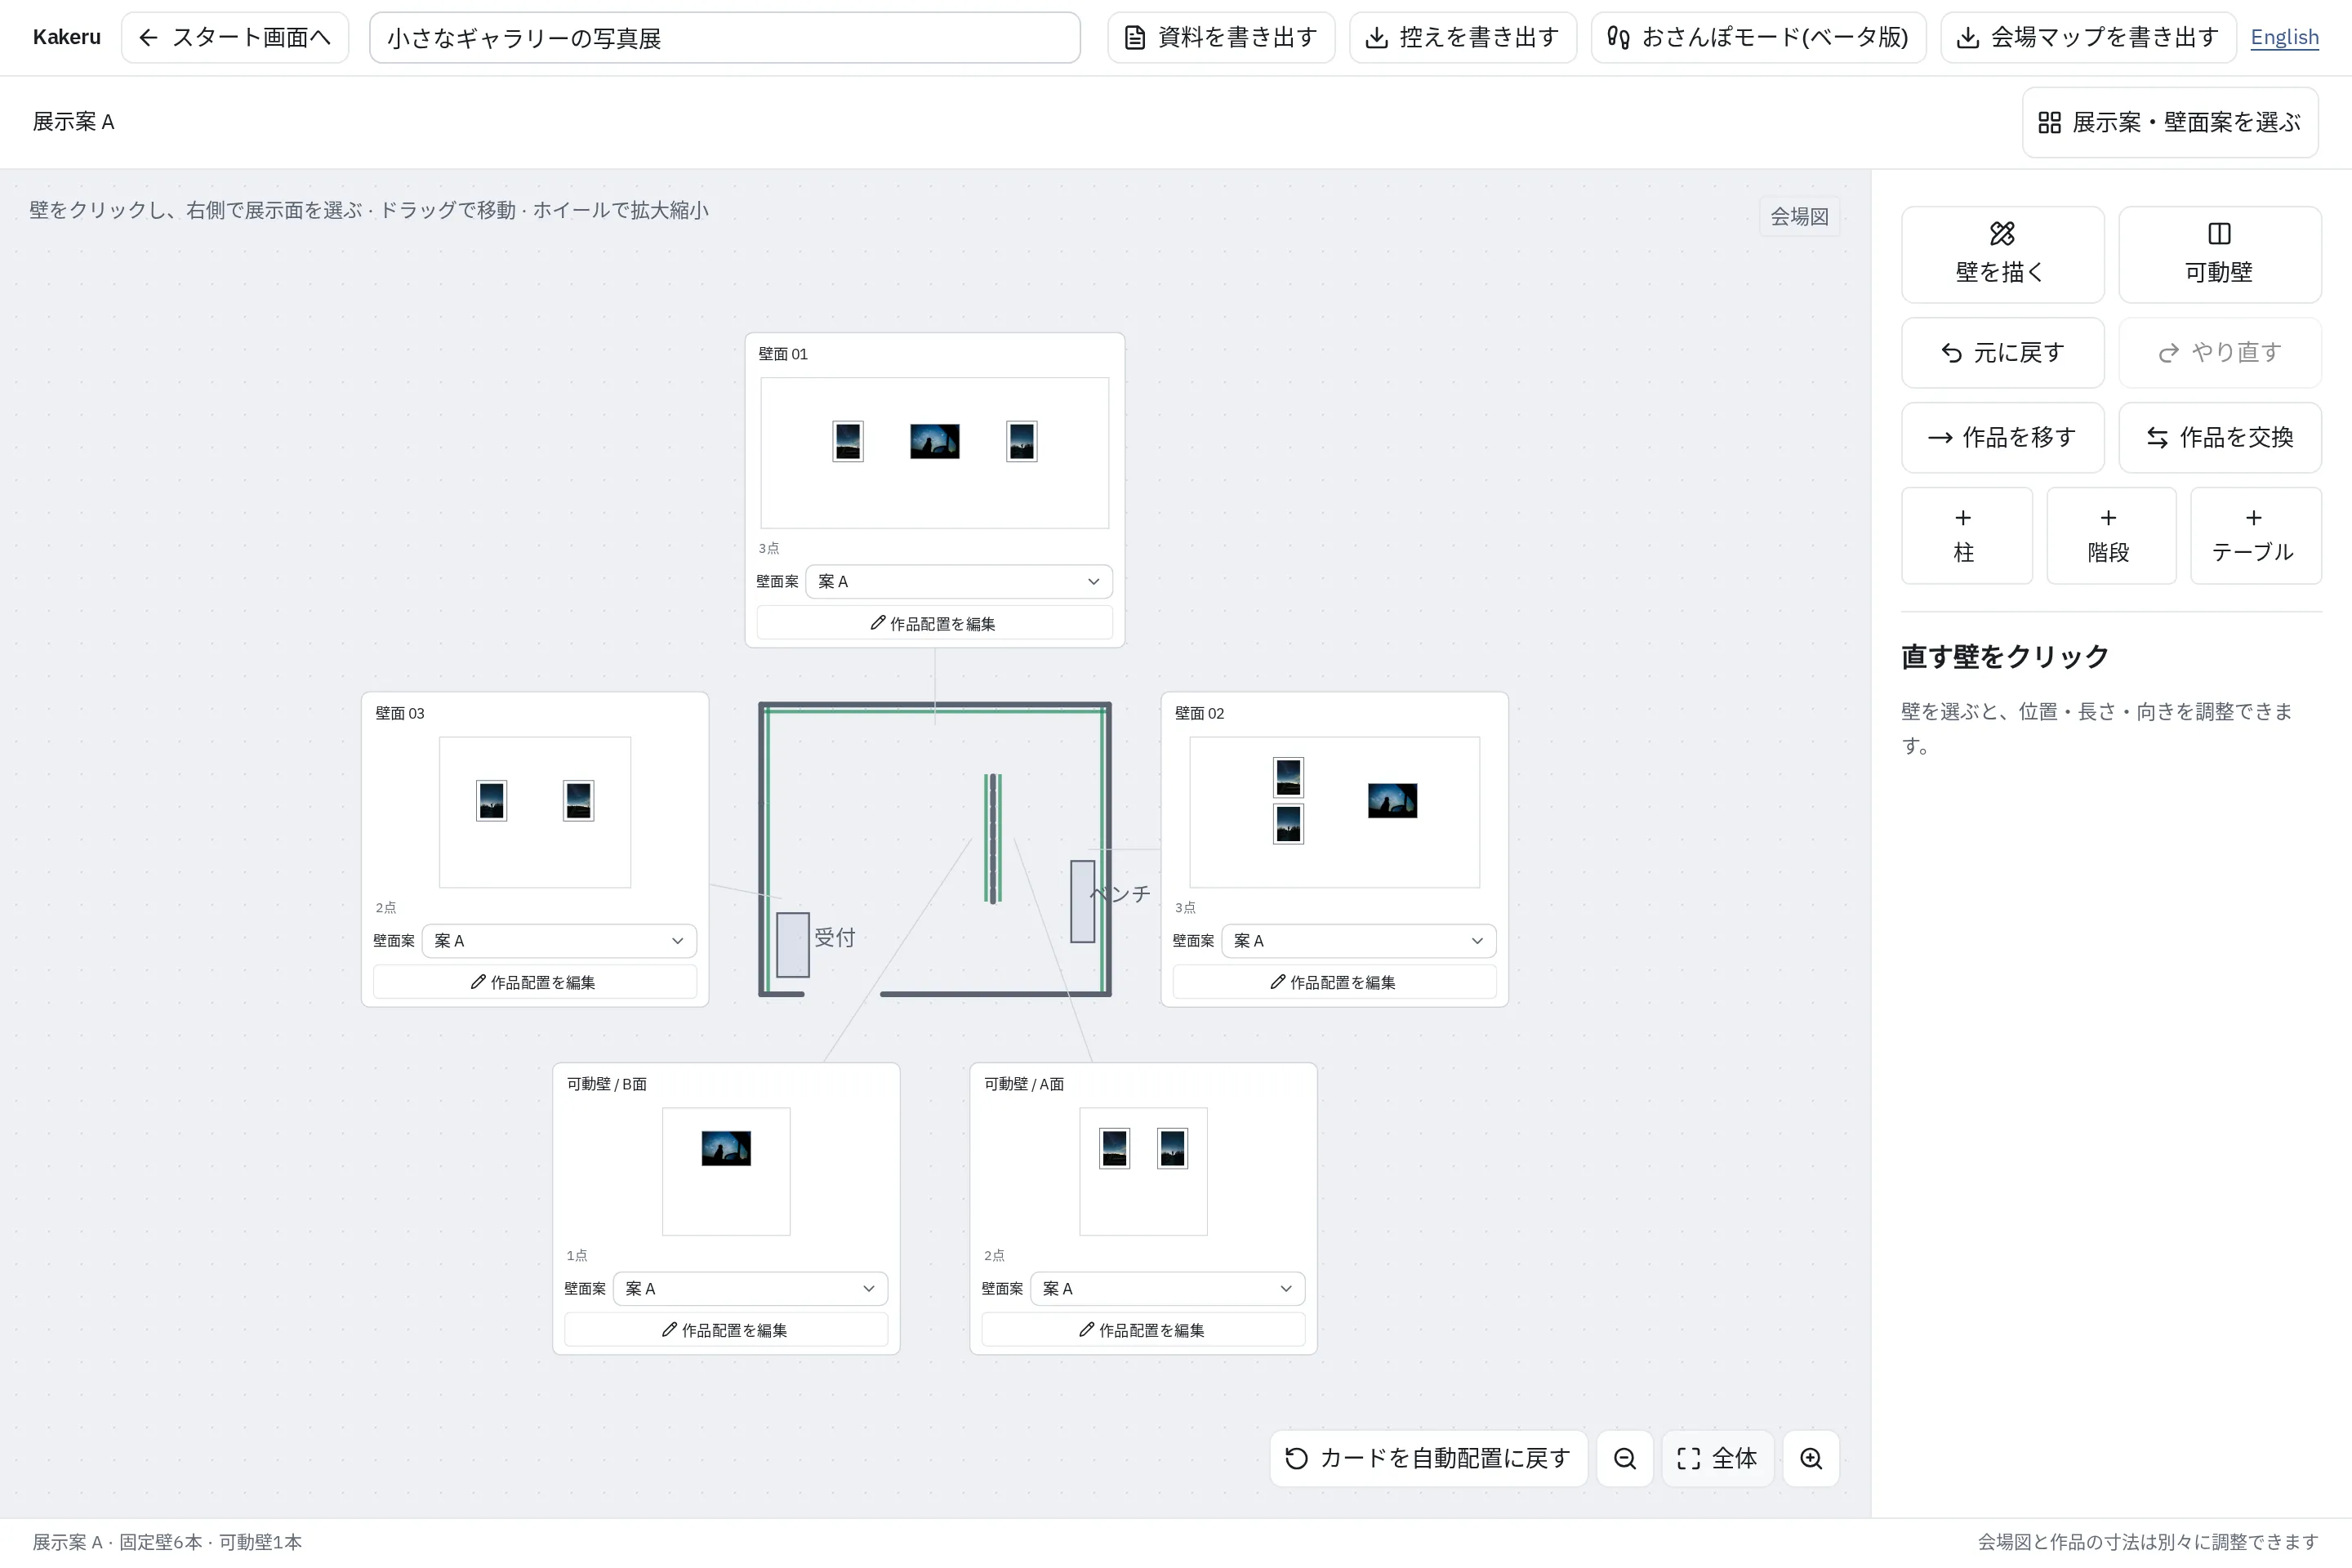Click 作品配置を編集 in 可動壁 / B面 card
Screen dimensions: 2352x1568
(726, 1330)
